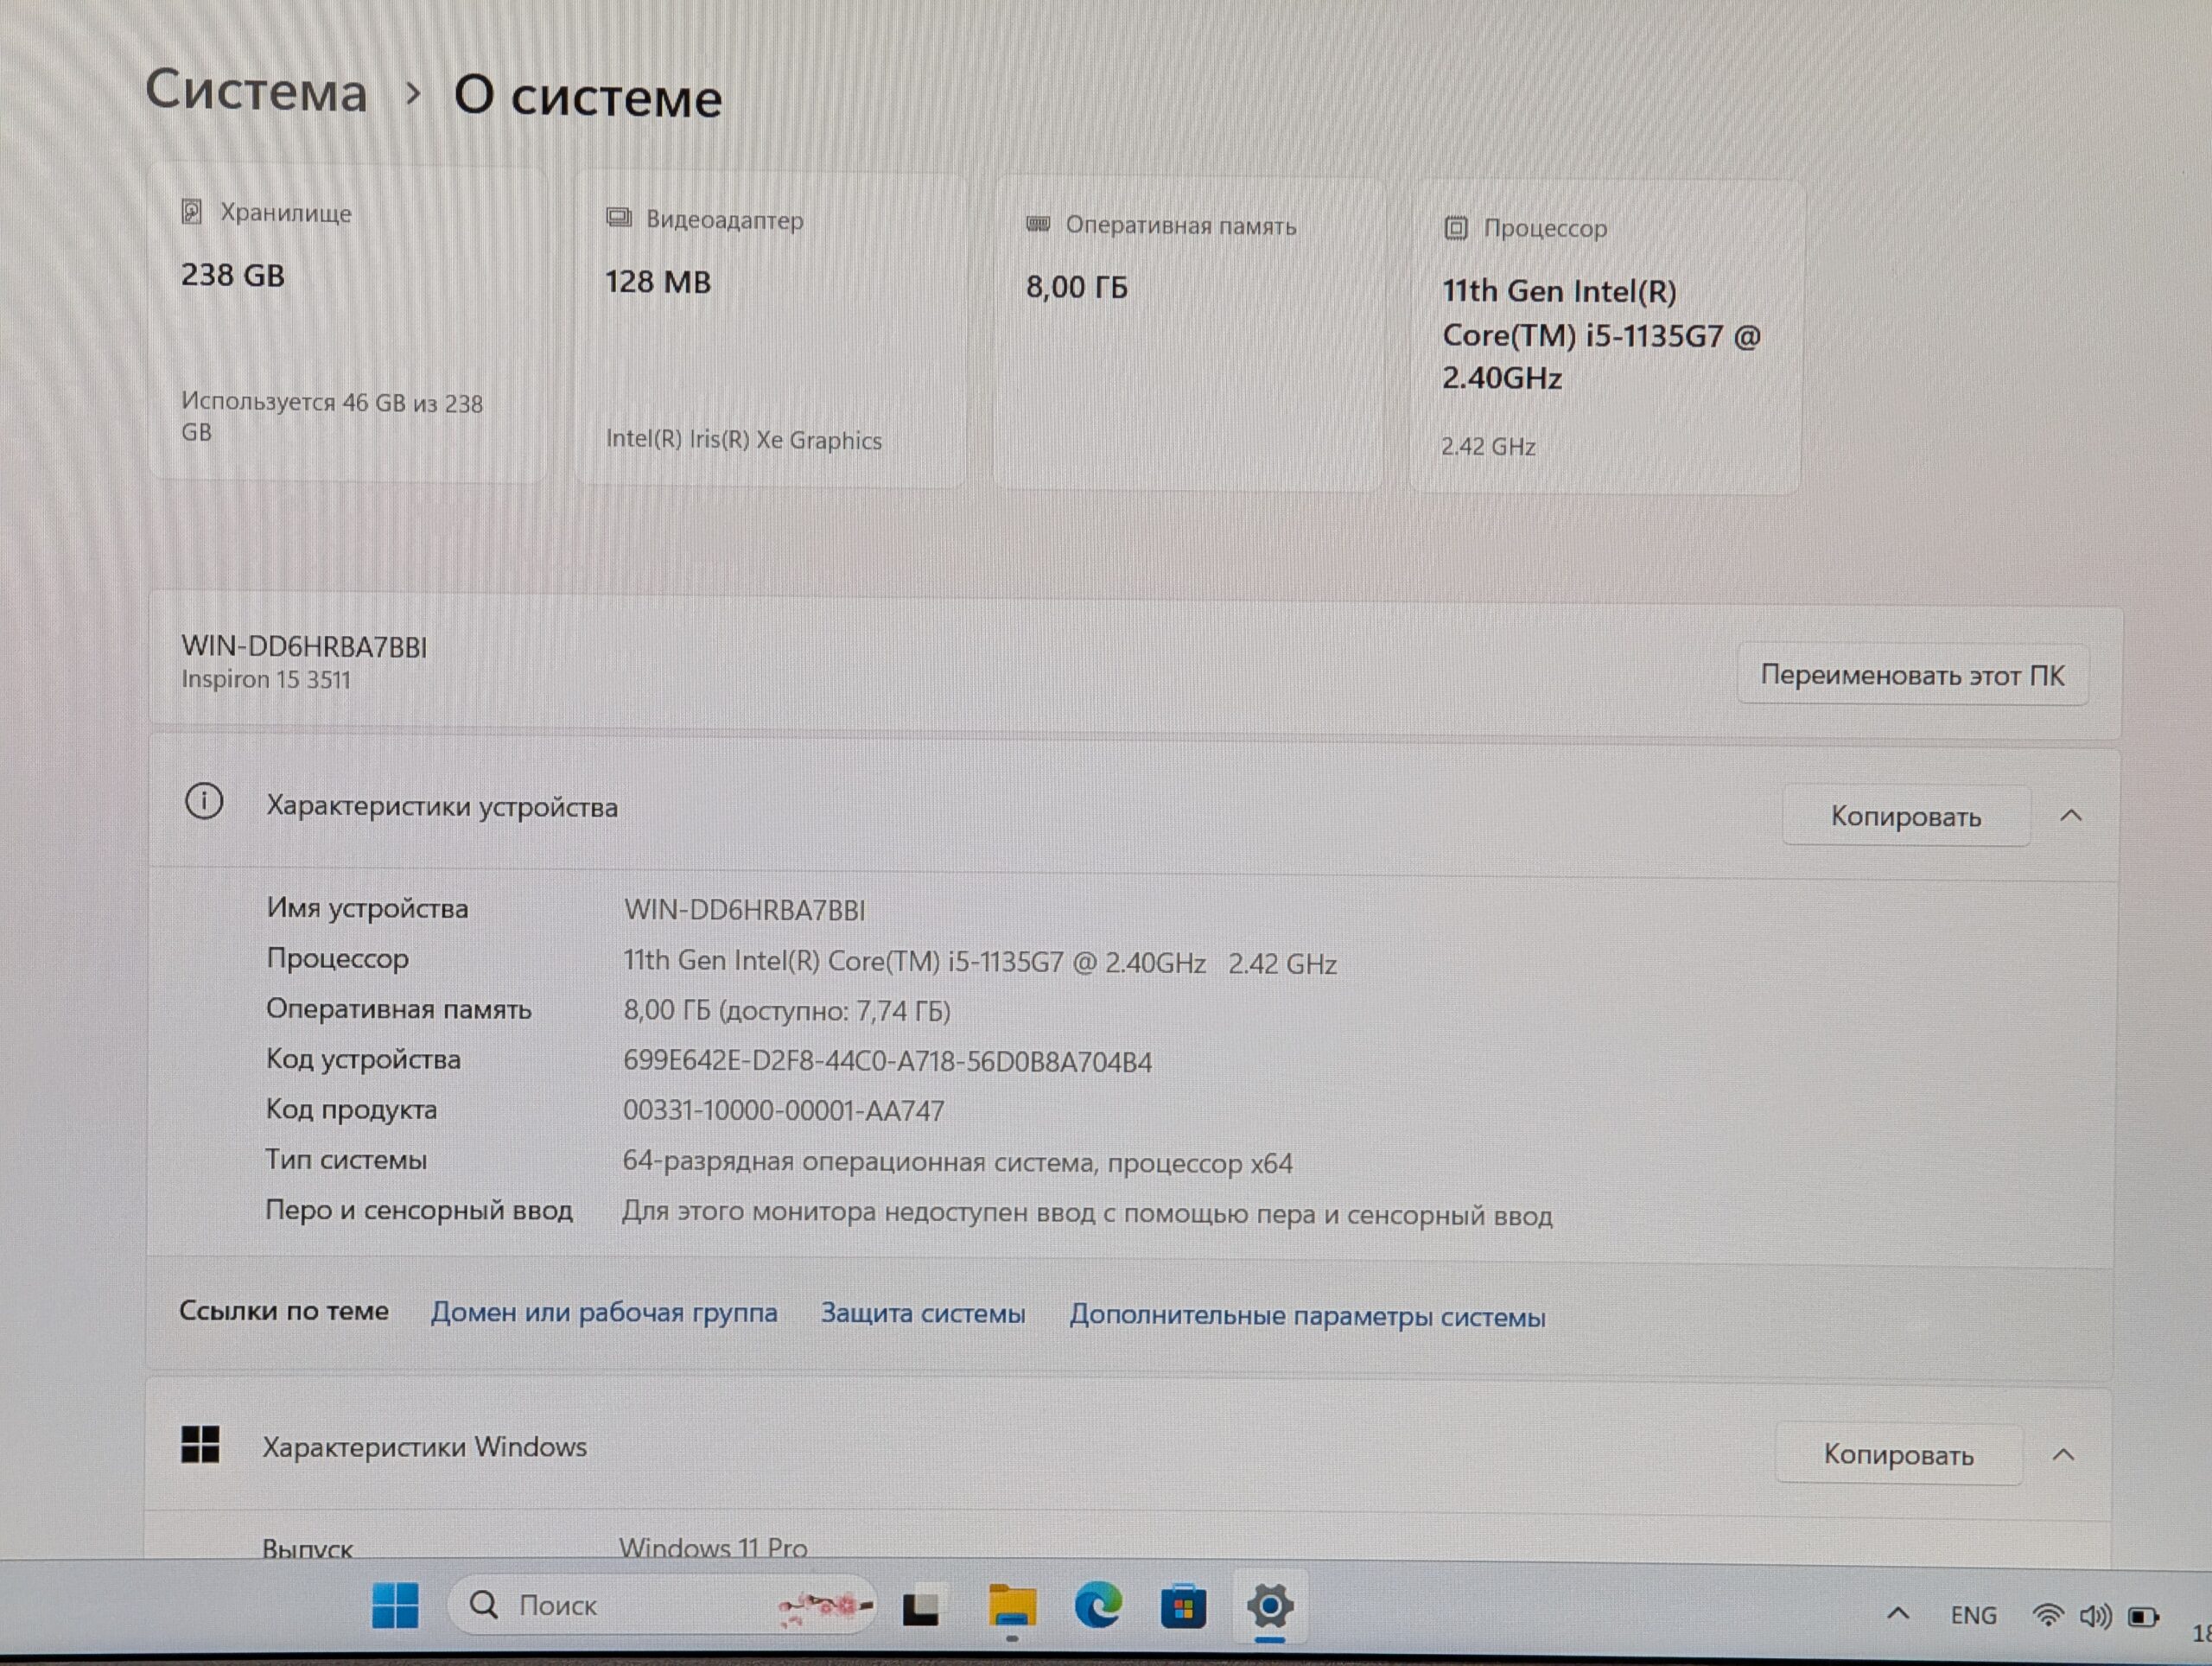The image size is (2212, 1666).
Task: Open File Explorer from the taskbar
Action: (x=1011, y=1606)
